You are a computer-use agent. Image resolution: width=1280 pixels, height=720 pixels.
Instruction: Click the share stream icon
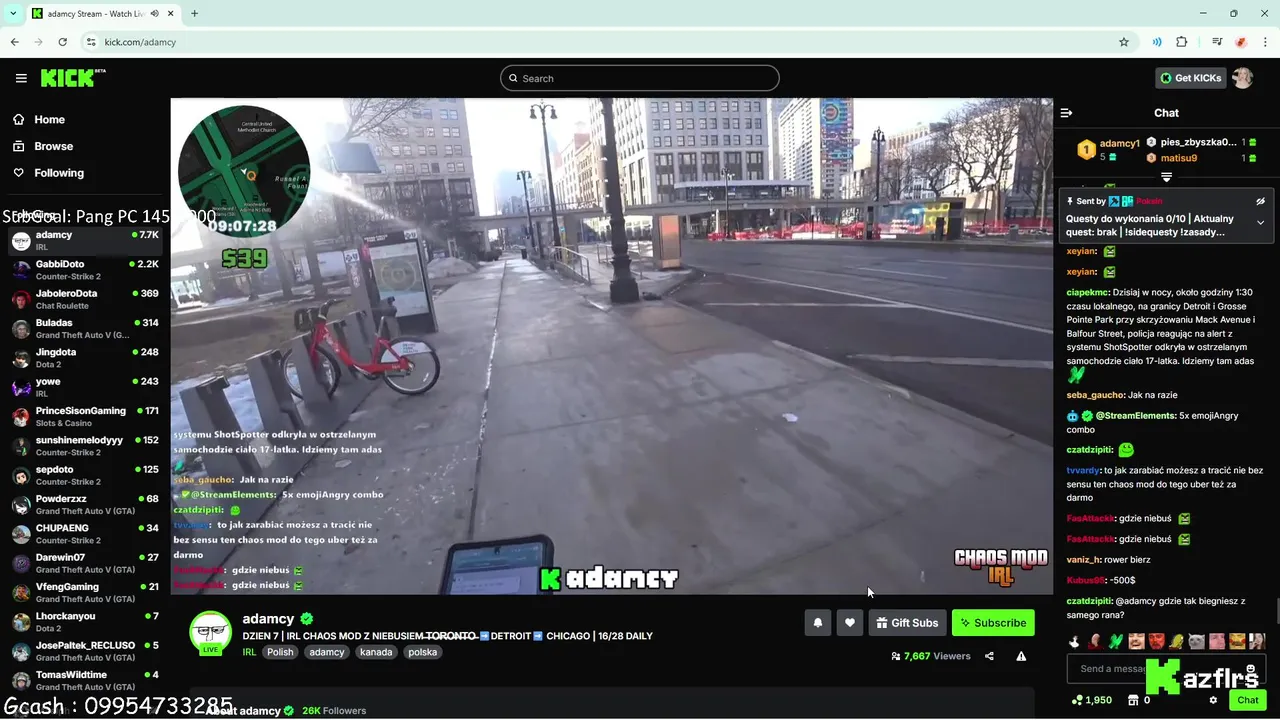click(x=989, y=656)
